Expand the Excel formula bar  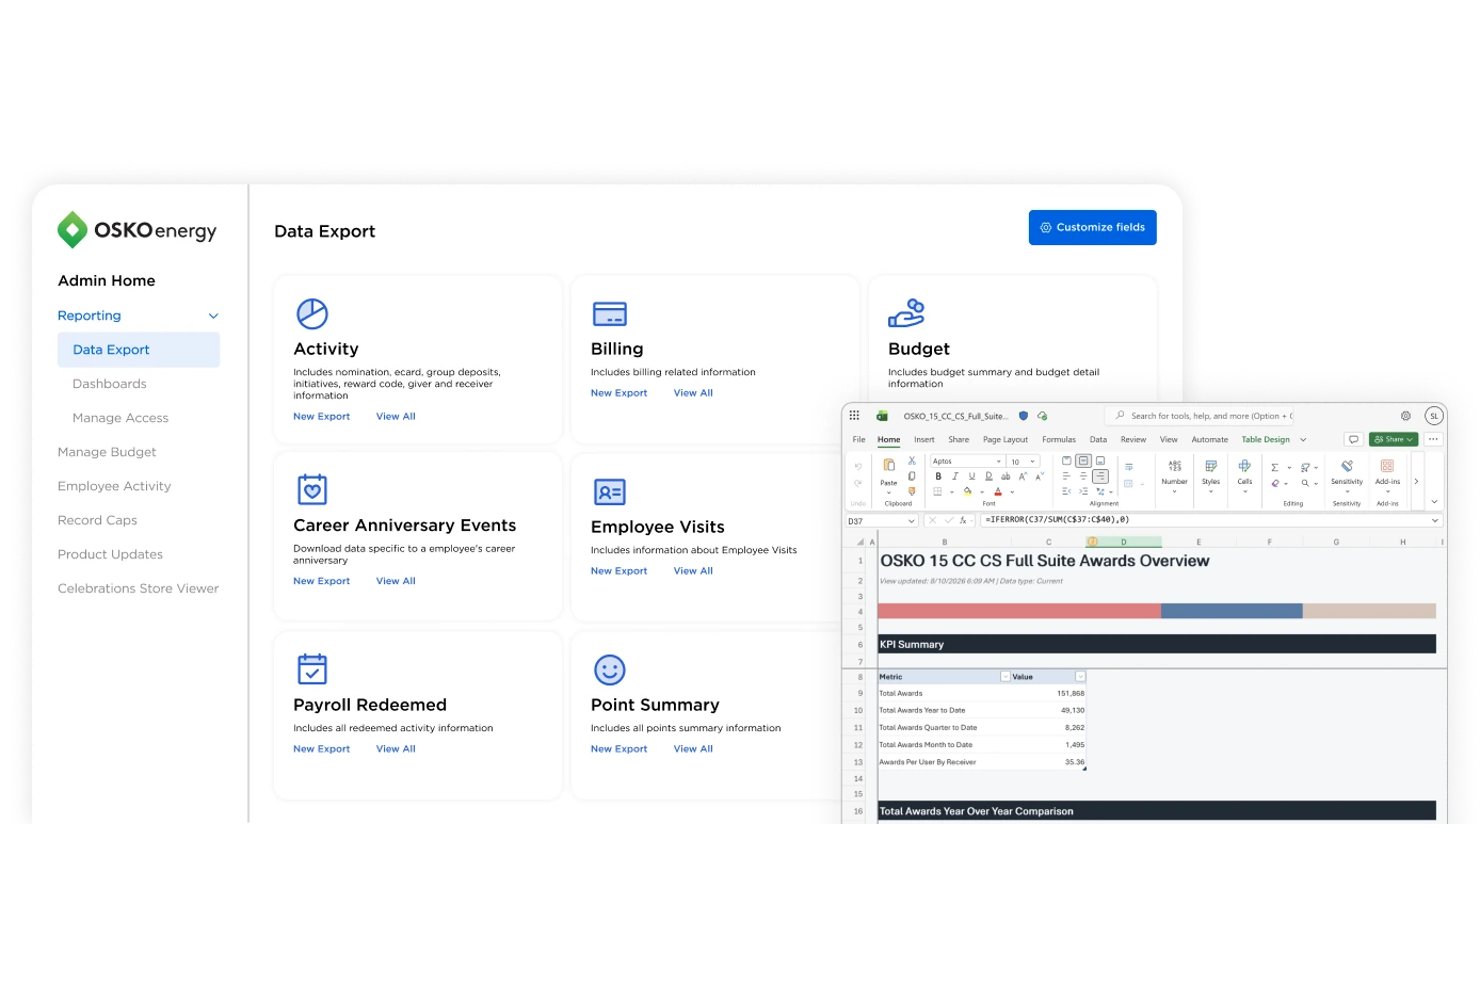1434,520
